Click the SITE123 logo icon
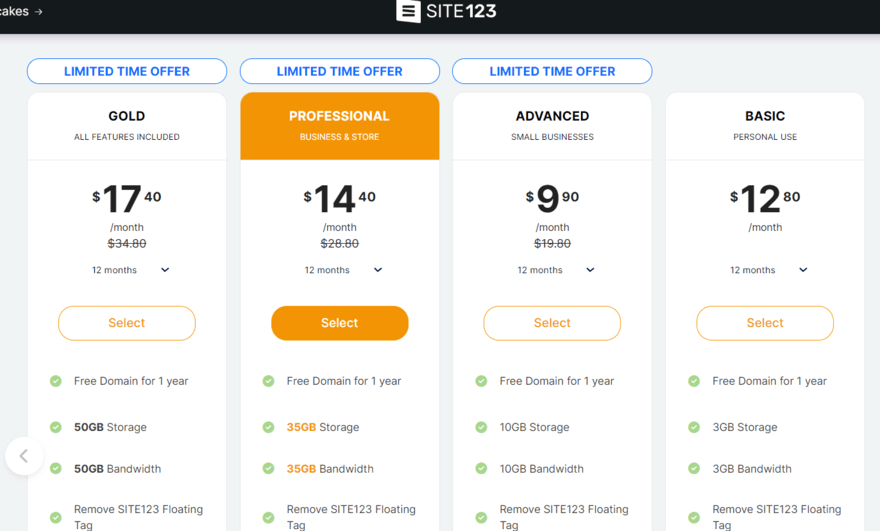The width and height of the screenshot is (880, 531). coord(408,11)
